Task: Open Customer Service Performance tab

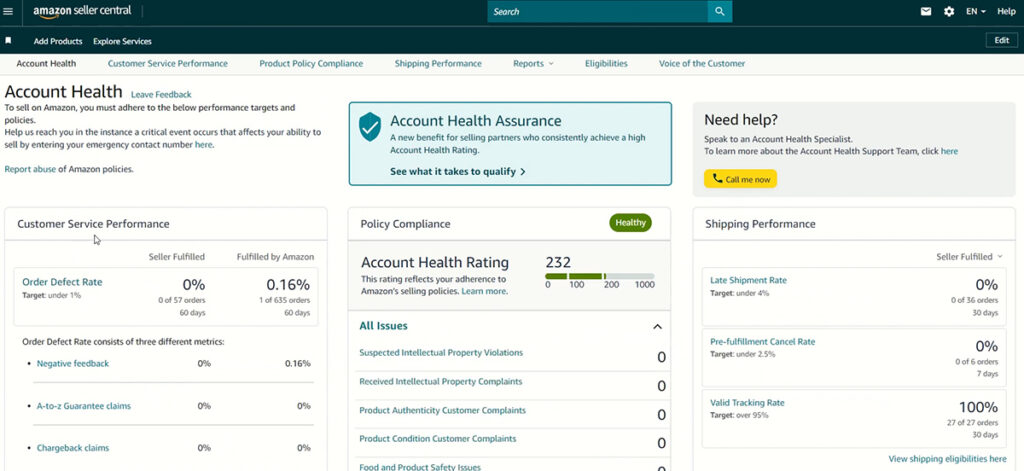Action: [x=168, y=63]
